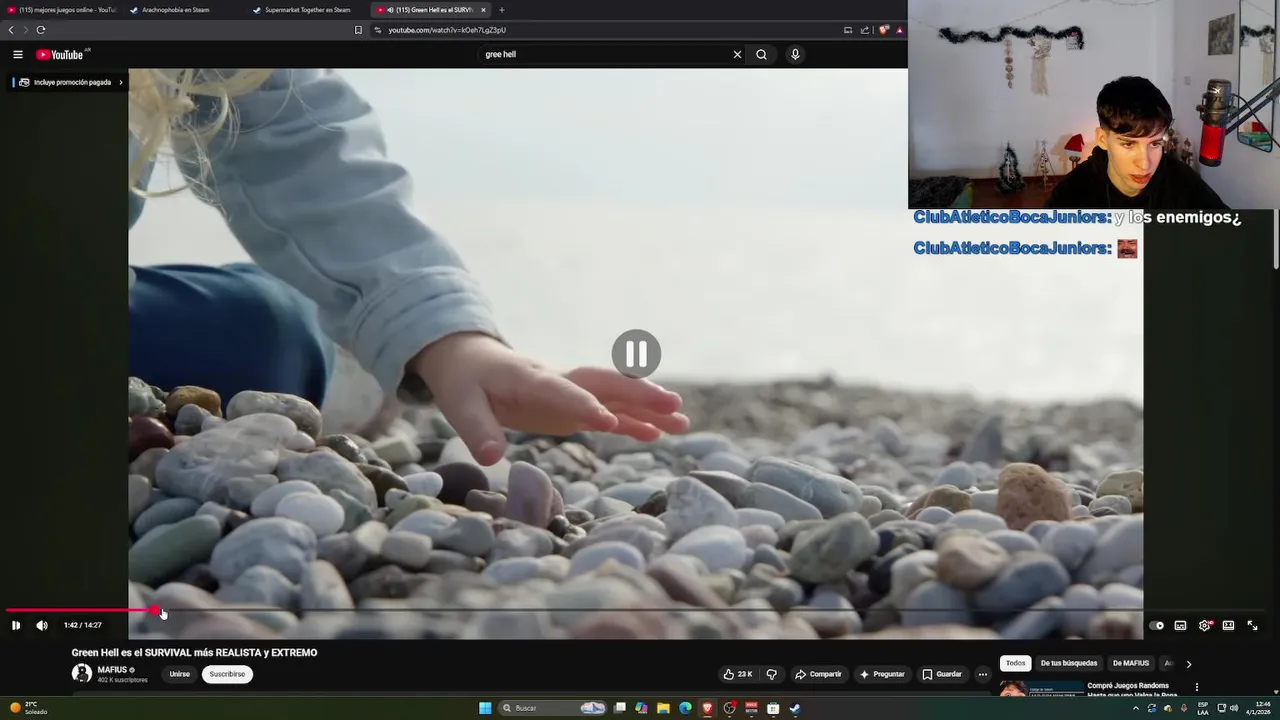Dislike the video

coord(771,674)
